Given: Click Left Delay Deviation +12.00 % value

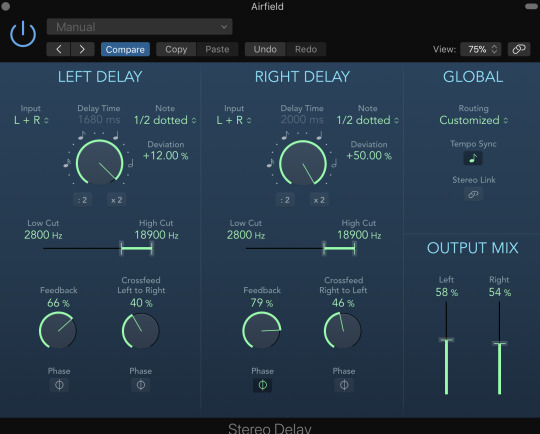Looking at the screenshot, I should pos(166,156).
